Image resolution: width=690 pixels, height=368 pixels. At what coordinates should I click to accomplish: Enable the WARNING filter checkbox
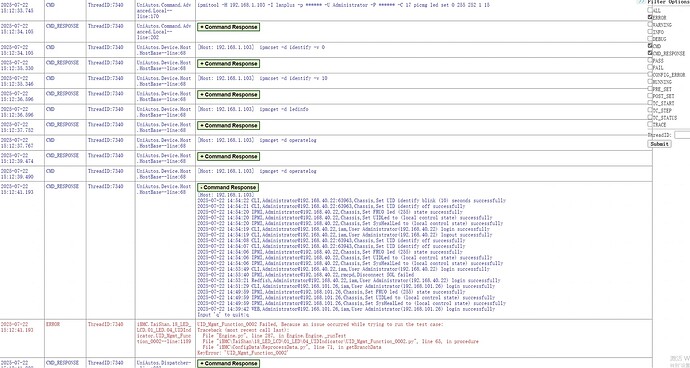click(x=650, y=25)
